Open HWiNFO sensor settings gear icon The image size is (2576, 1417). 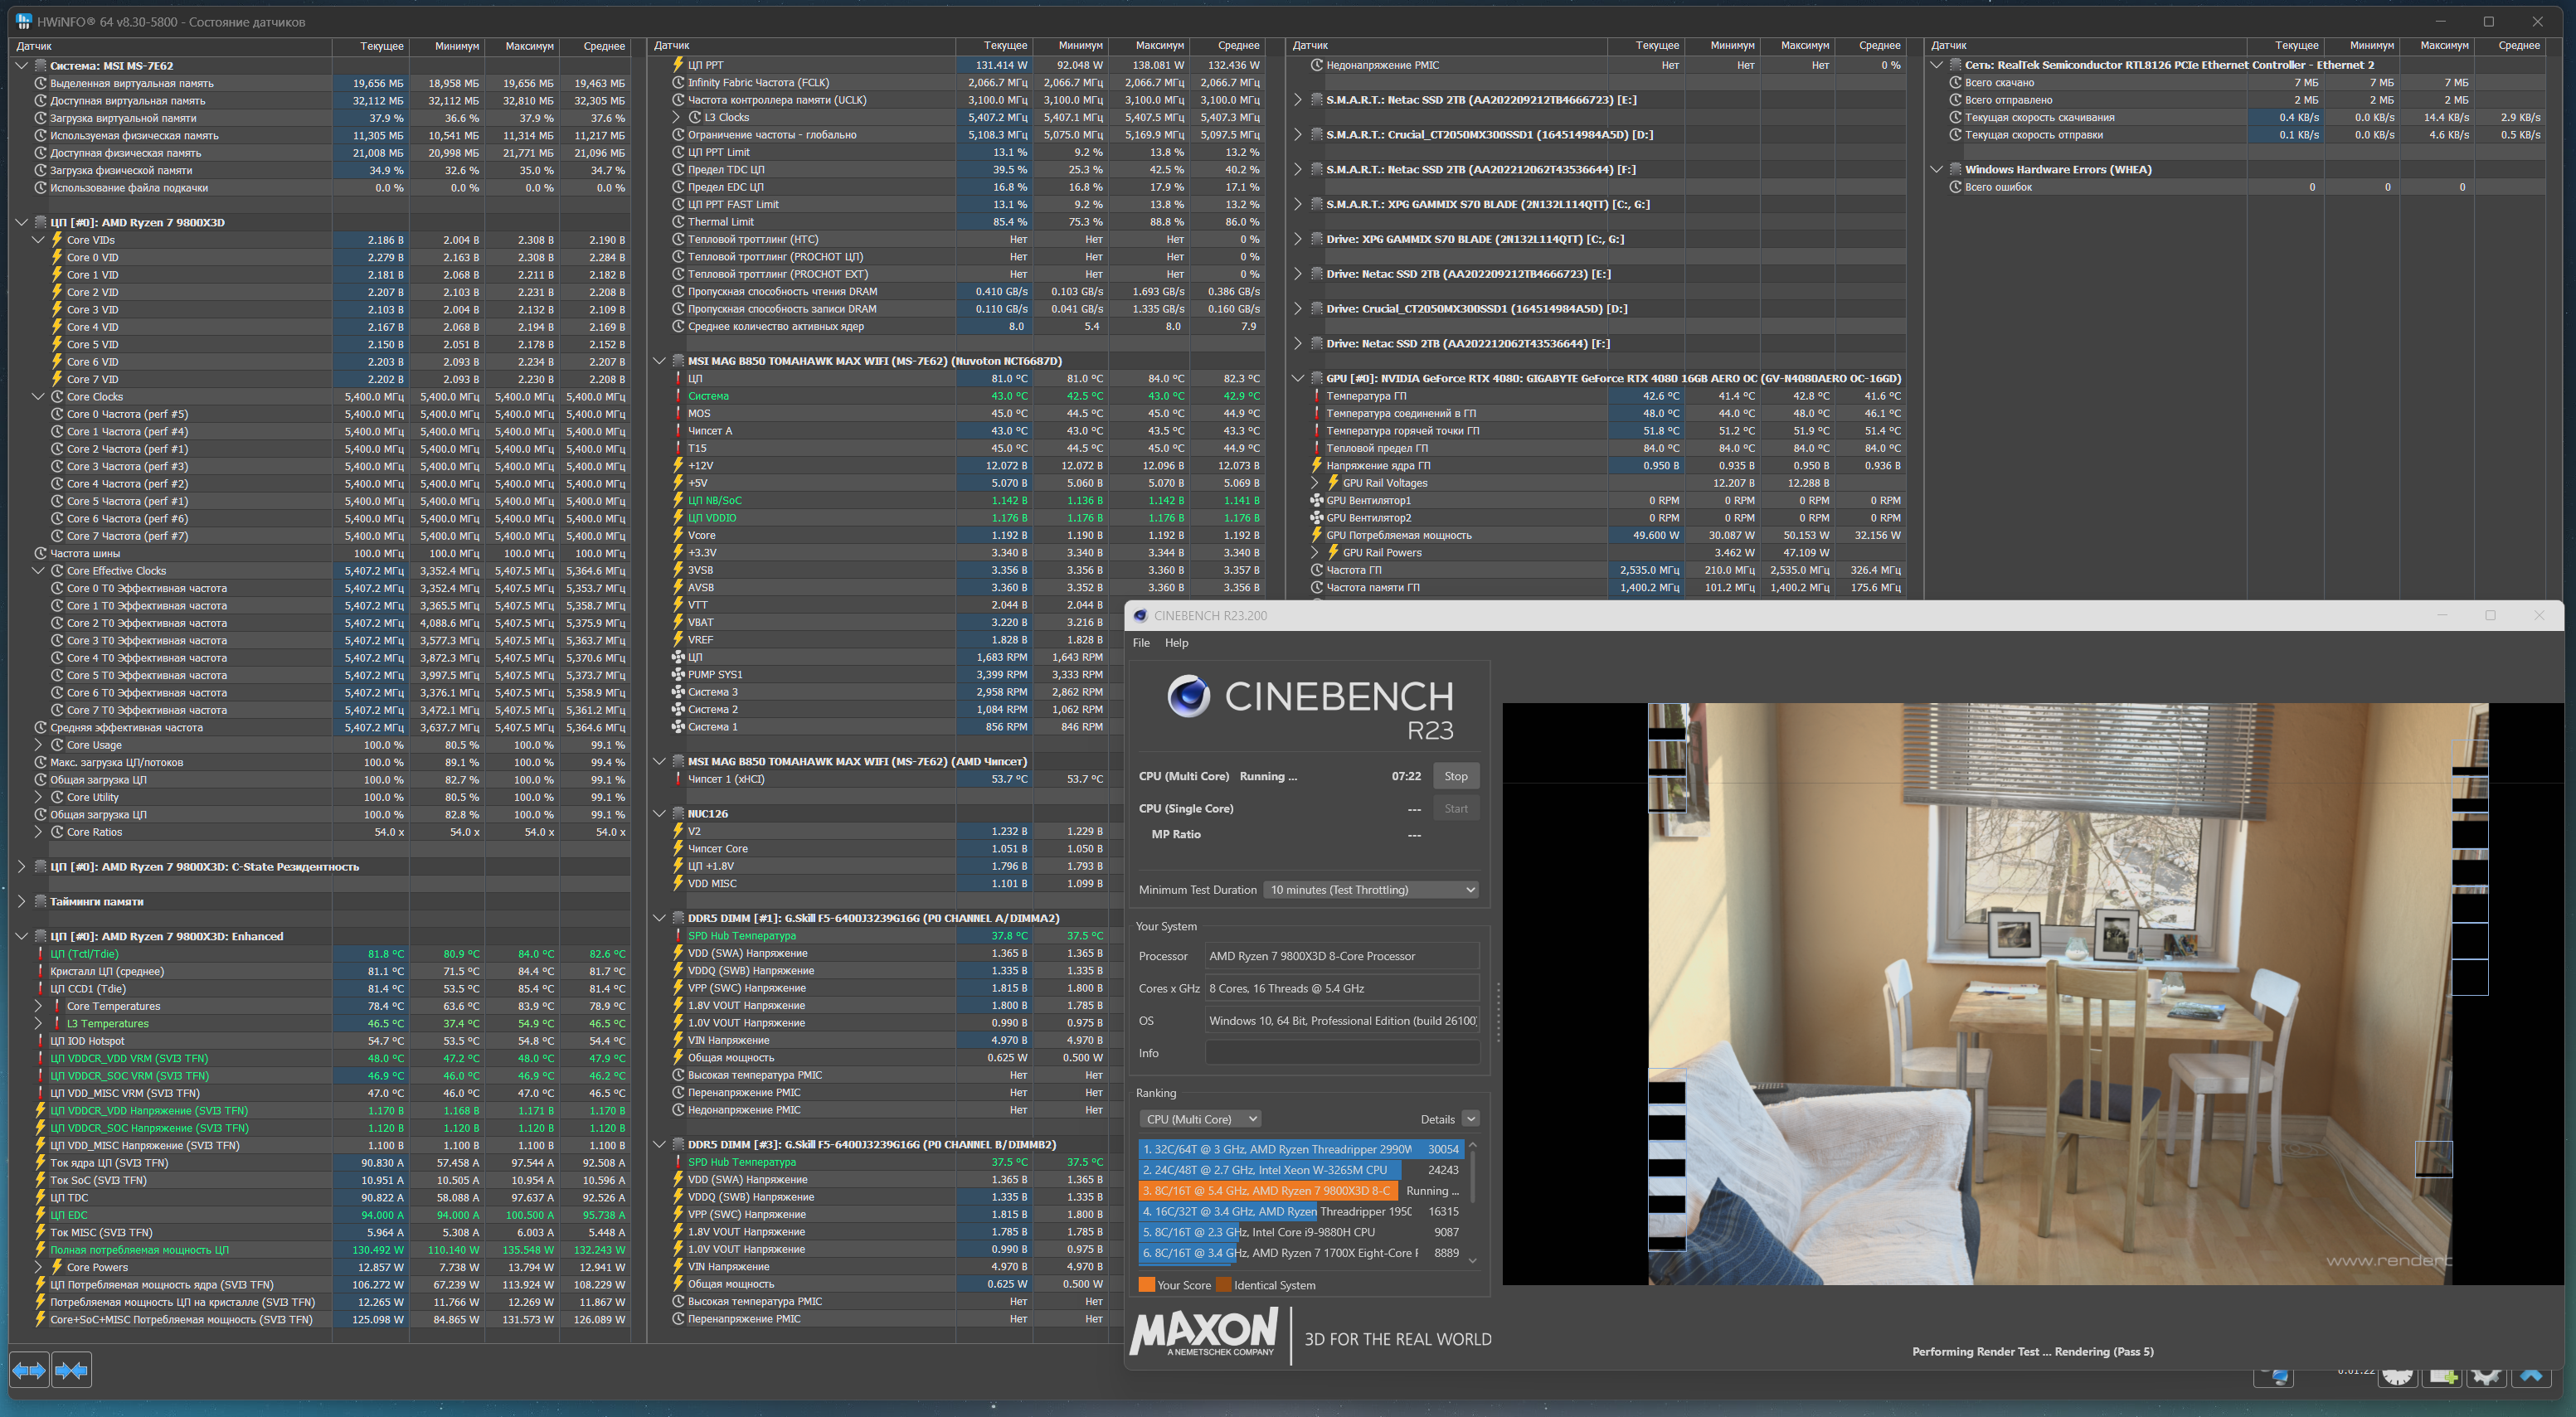[x=2486, y=1378]
